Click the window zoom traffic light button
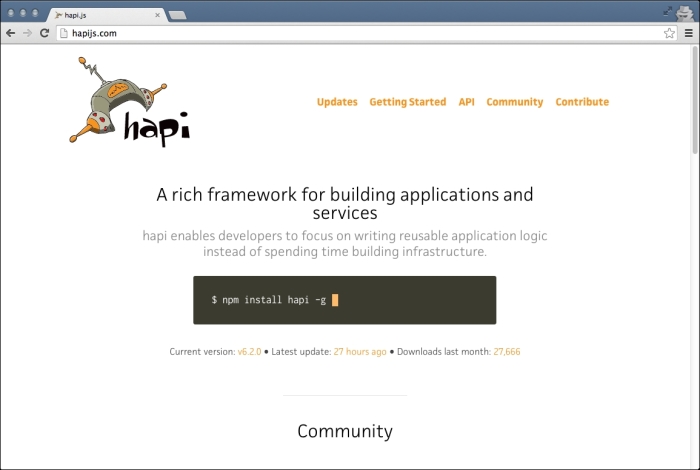 pos(35,13)
